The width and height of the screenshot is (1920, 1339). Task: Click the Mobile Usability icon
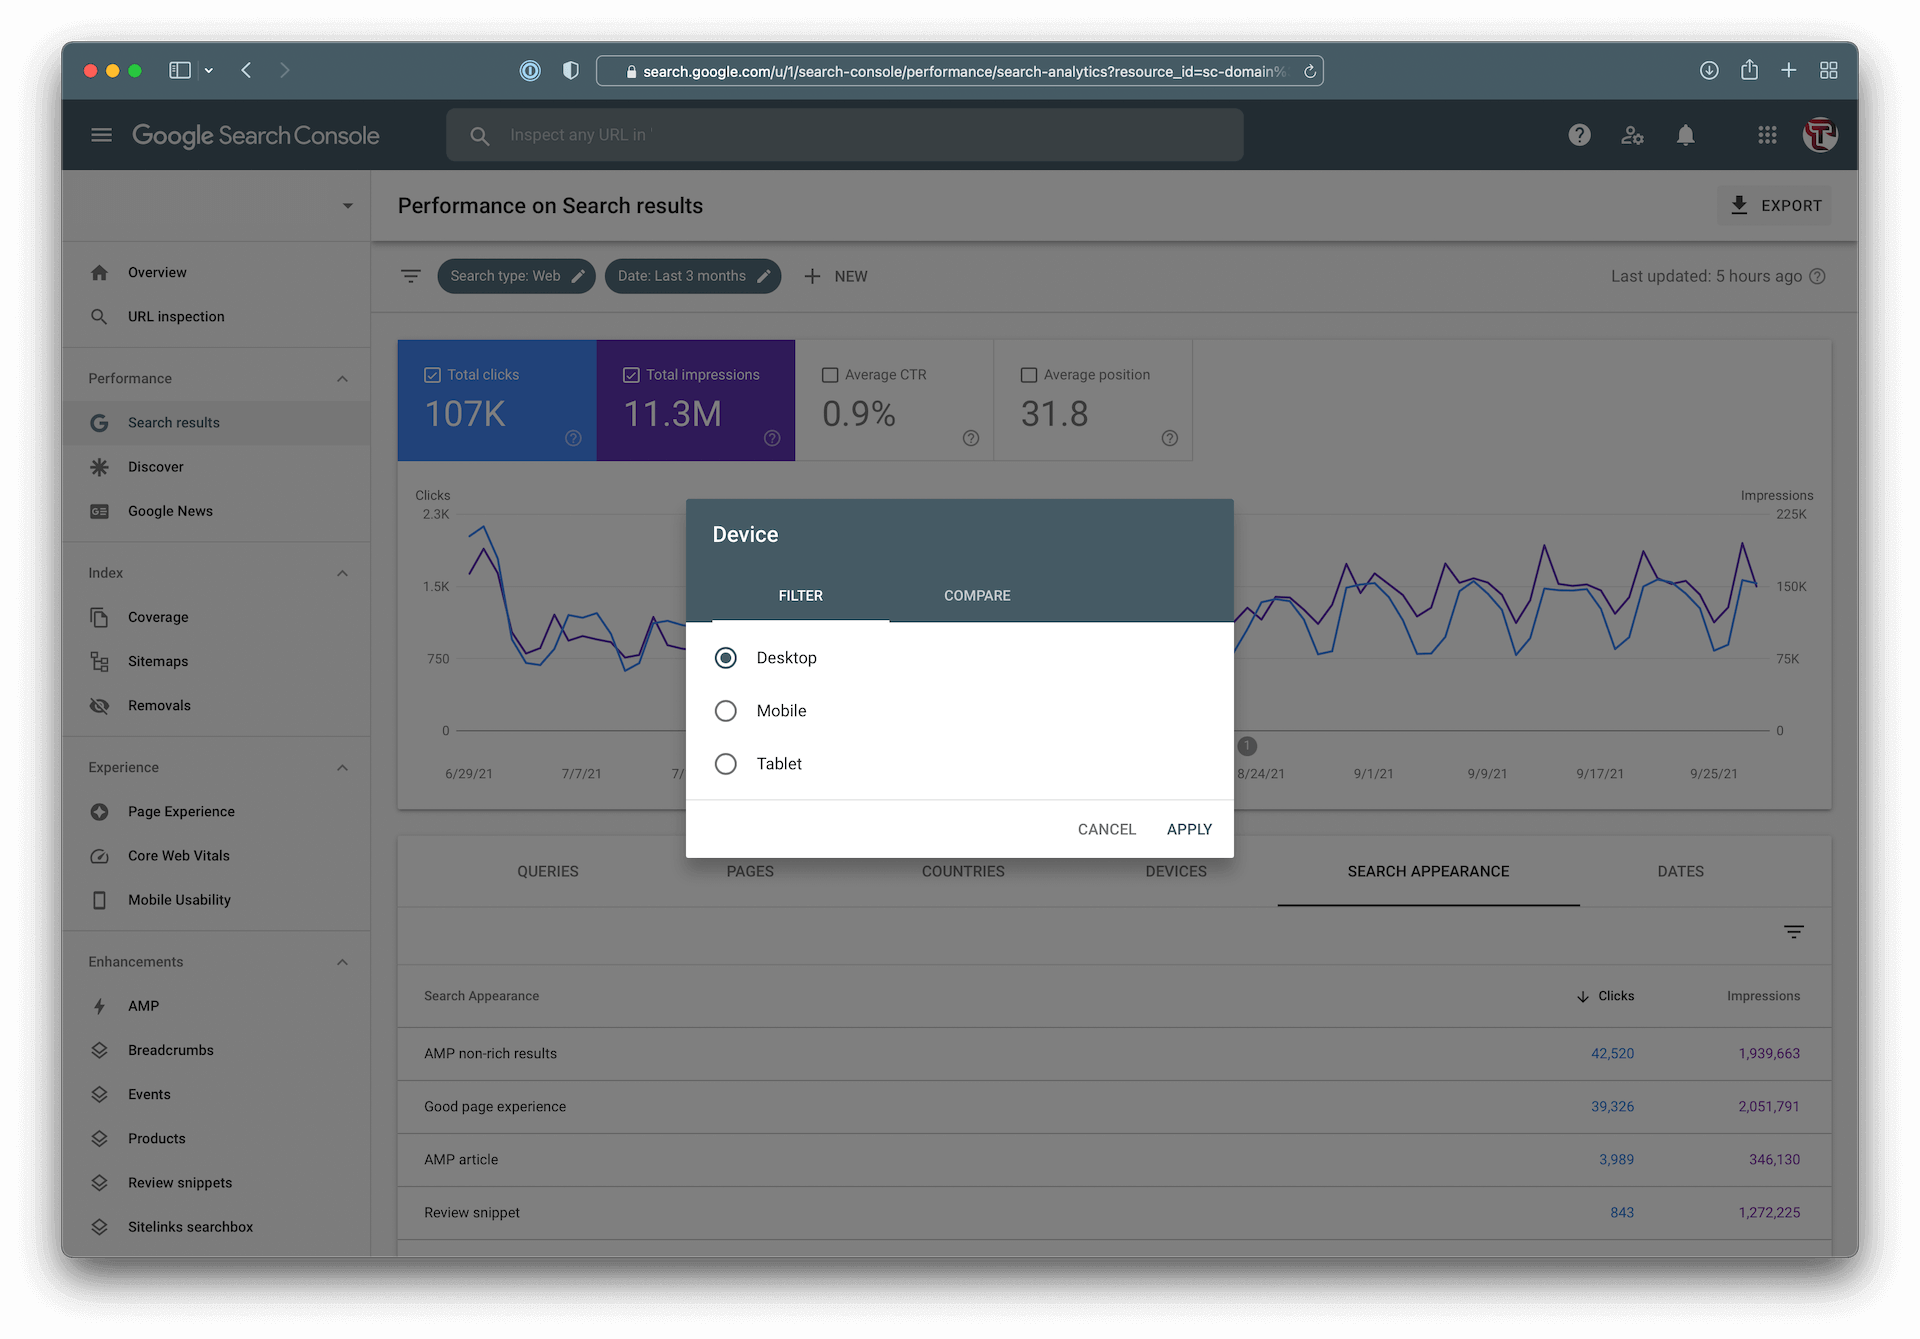click(x=101, y=899)
